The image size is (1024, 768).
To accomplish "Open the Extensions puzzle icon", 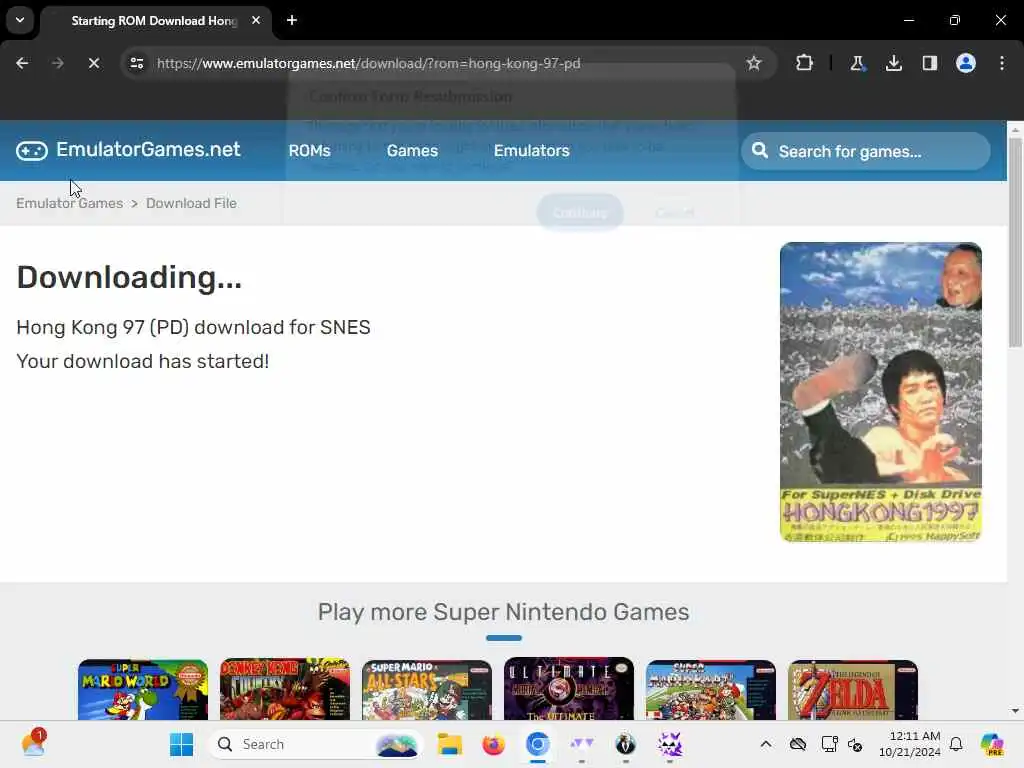I will pos(805,63).
